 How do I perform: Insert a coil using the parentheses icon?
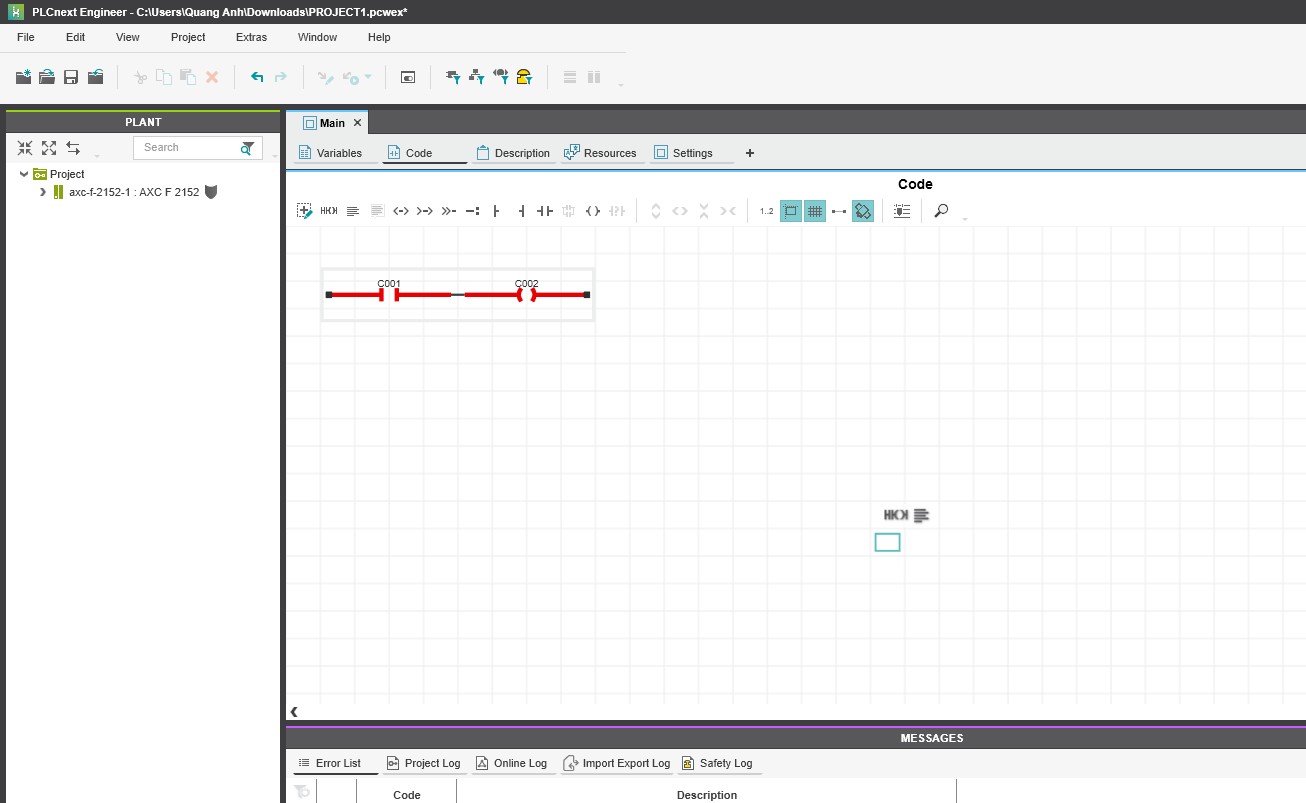tap(592, 211)
